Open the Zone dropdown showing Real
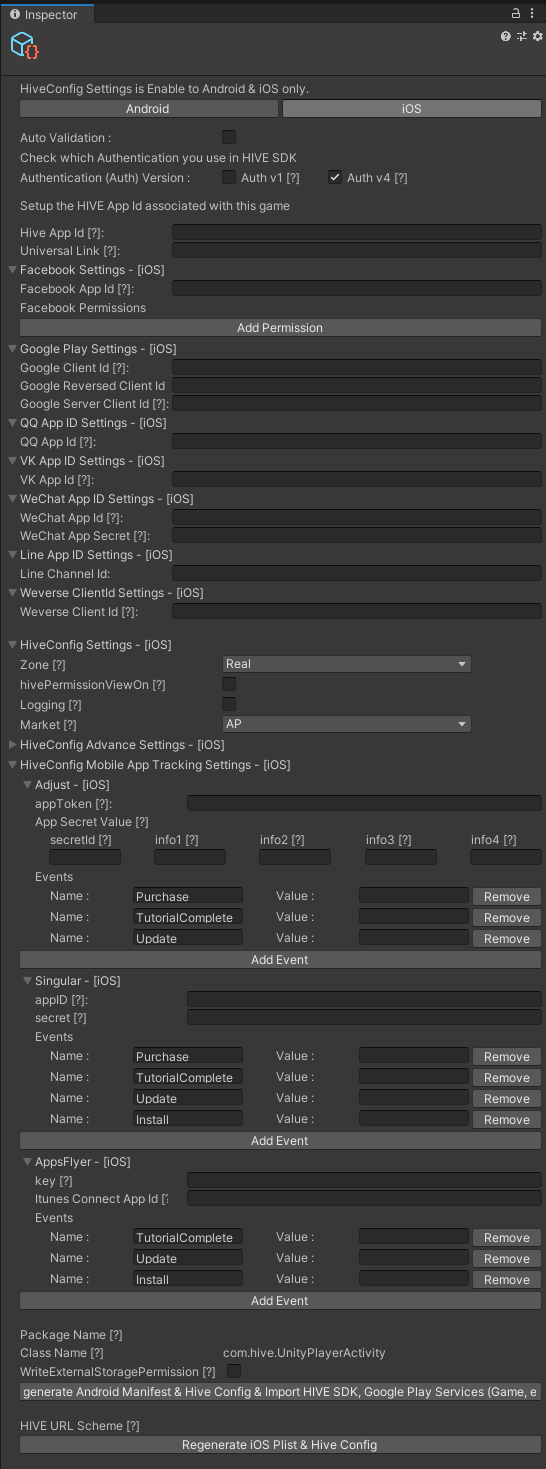546x1469 pixels. coord(346,664)
